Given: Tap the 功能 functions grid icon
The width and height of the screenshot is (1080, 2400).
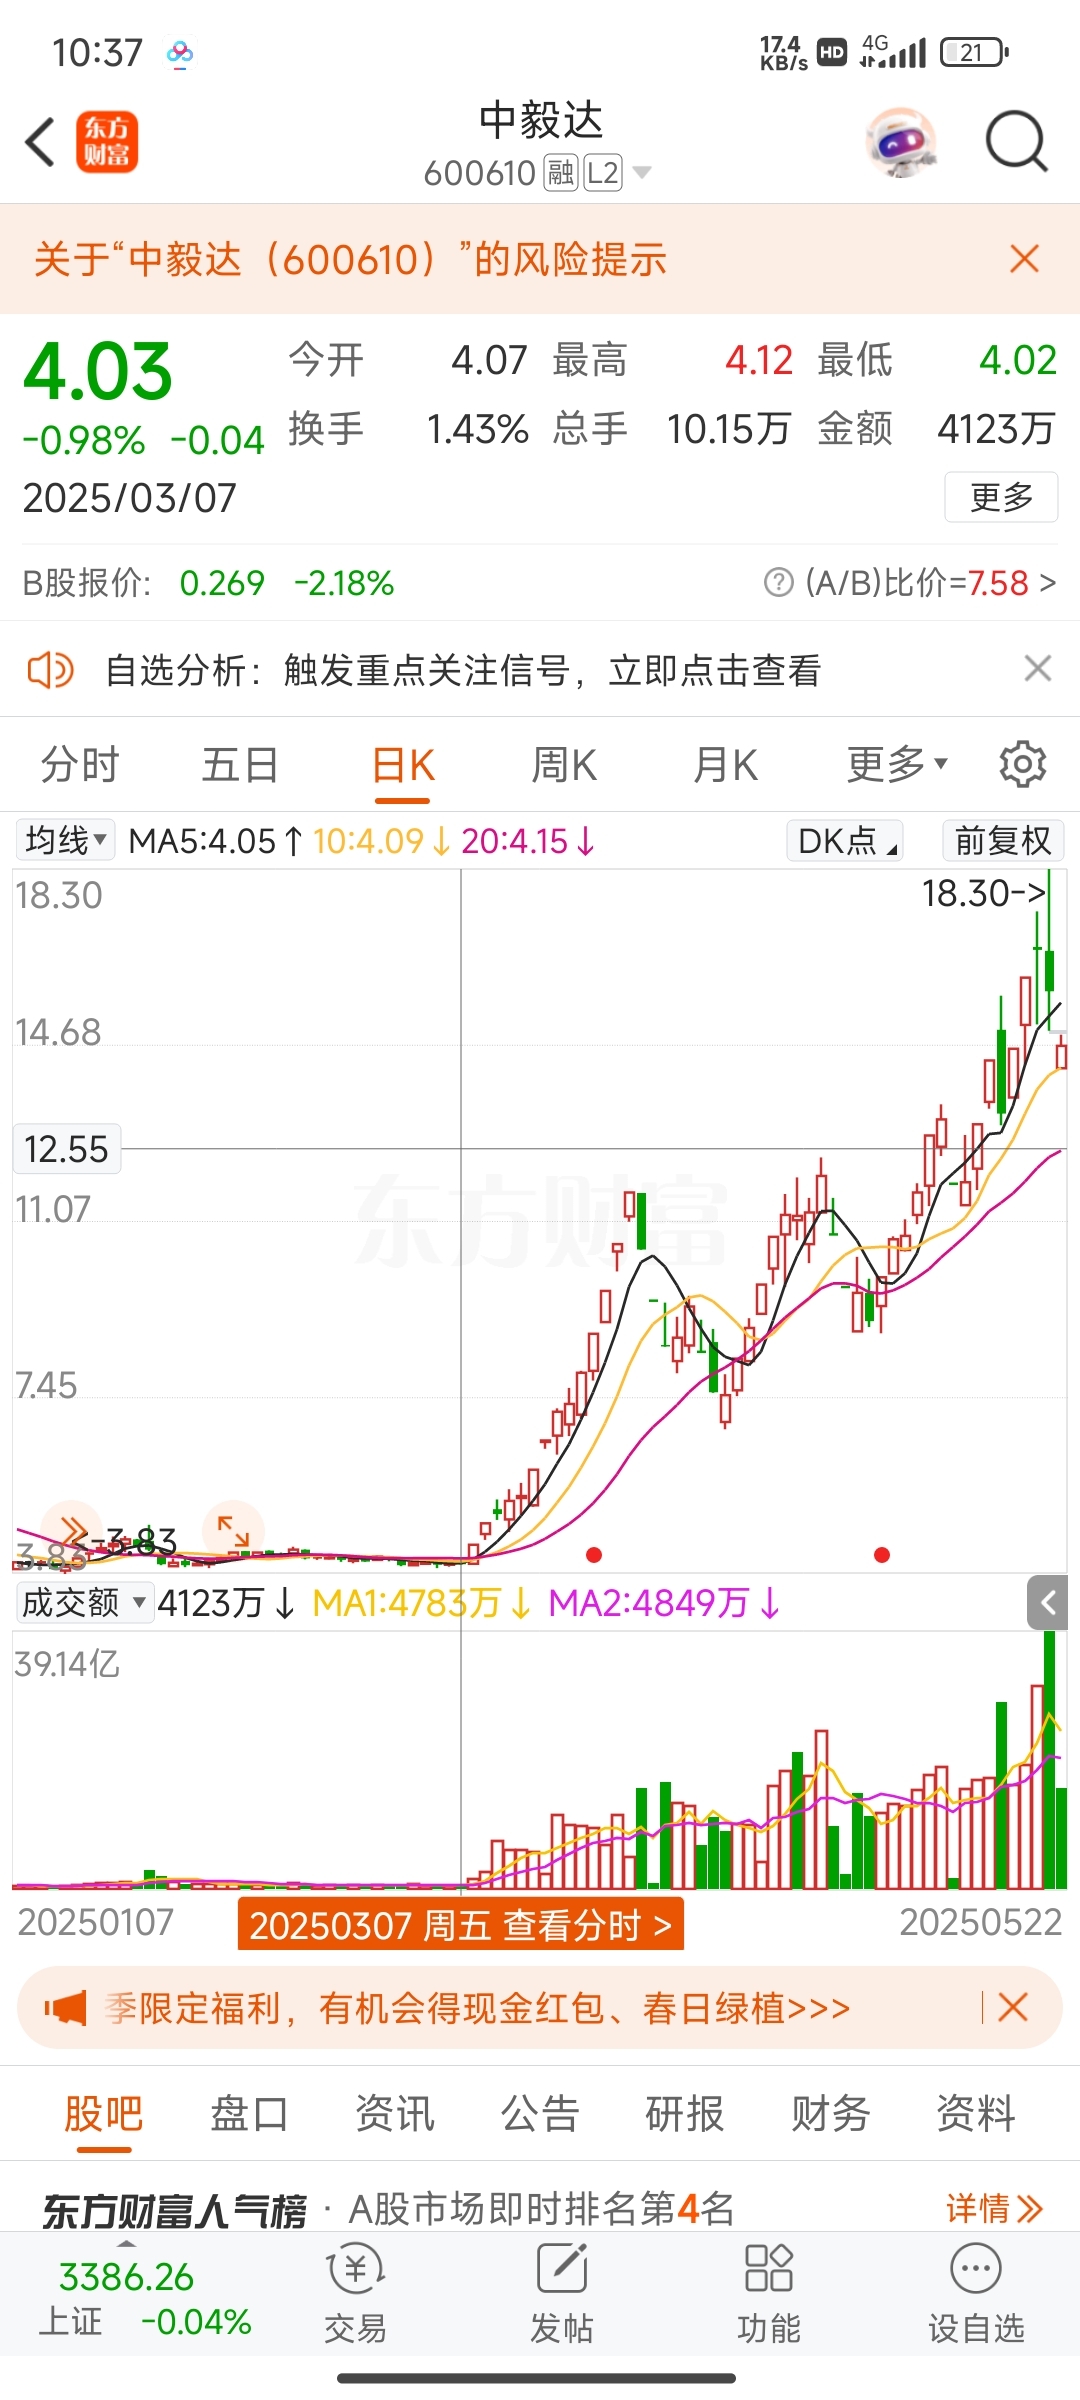Looking at the screenshot, I should (768, 2296).
